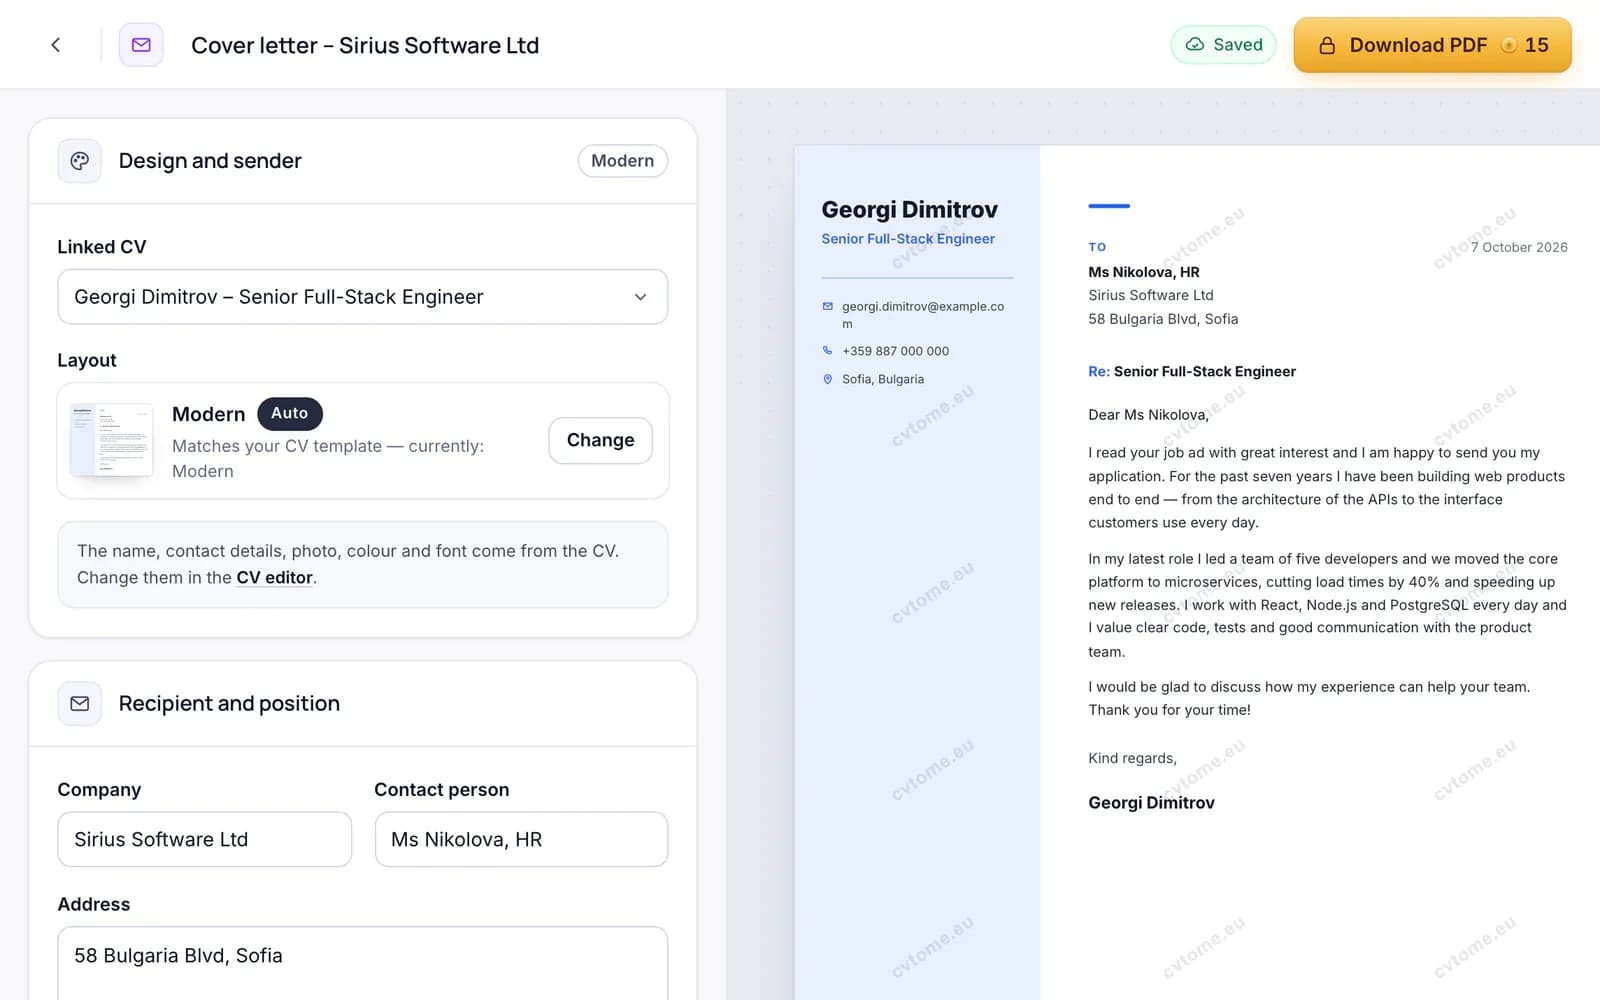The width and height of the screenshot is (1600, 1000).
Task: Click the Modern layout thumbnail
Action: pyautogui.click(x=112, y=440)
